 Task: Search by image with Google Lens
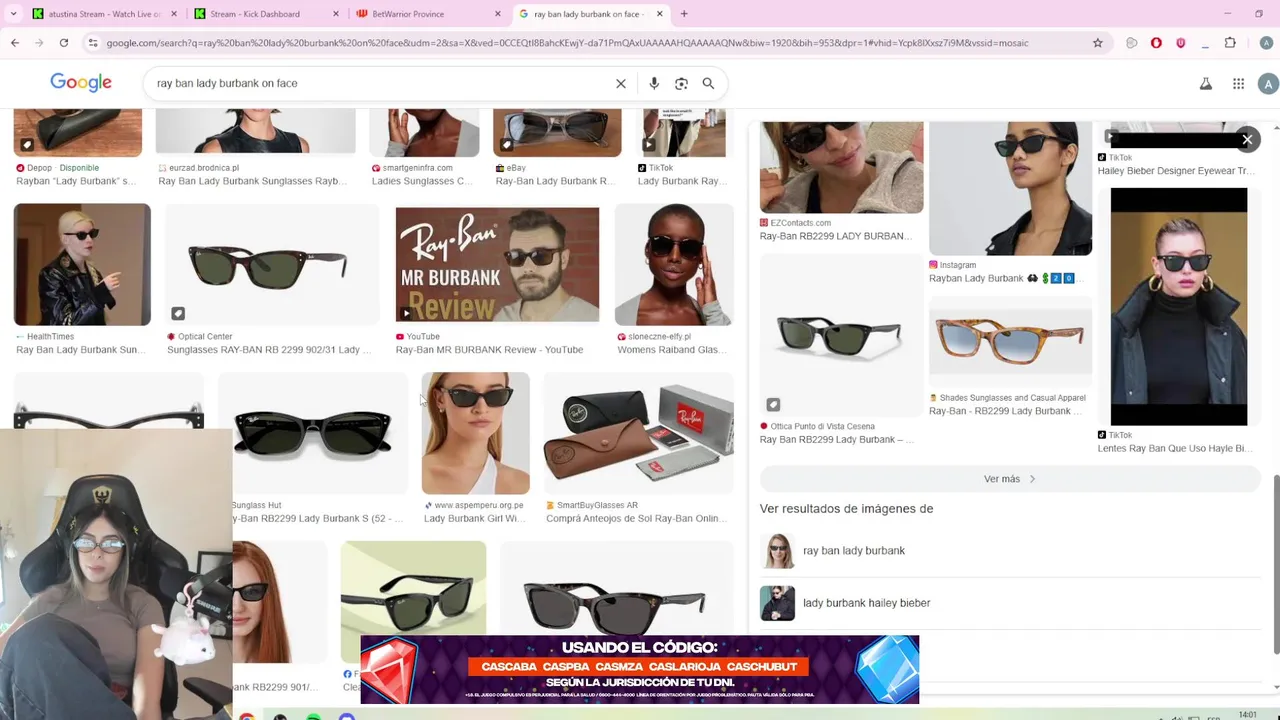[x=681, y=83]
